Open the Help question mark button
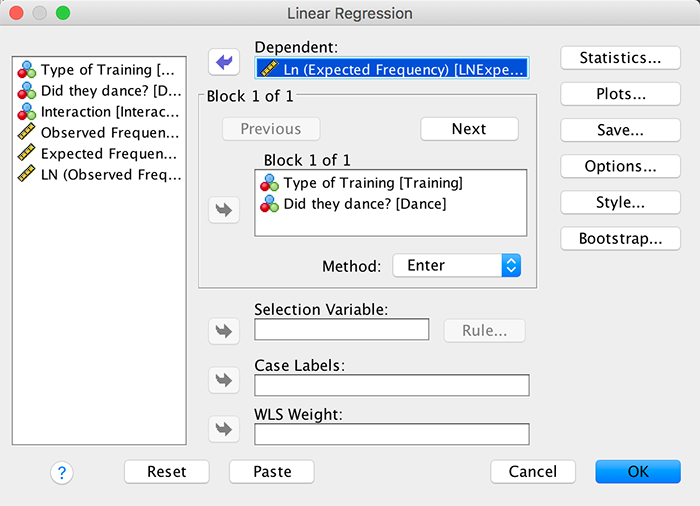The width and height of the screenshot is (700, 506). pyautogui.click(x=62, y=472)
